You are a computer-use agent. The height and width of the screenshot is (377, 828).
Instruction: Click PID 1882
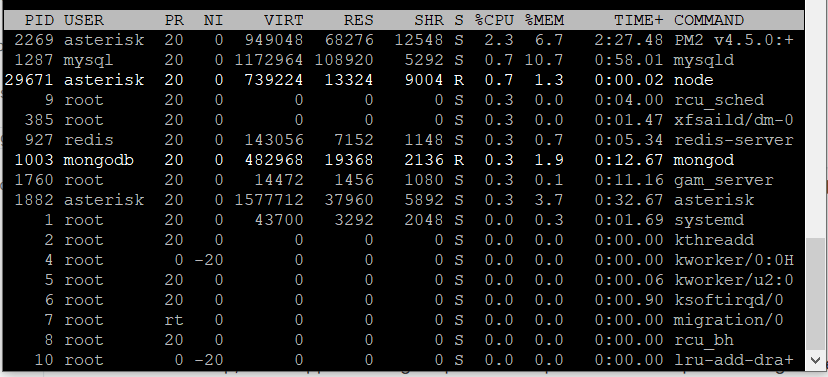tap(34, 200)
